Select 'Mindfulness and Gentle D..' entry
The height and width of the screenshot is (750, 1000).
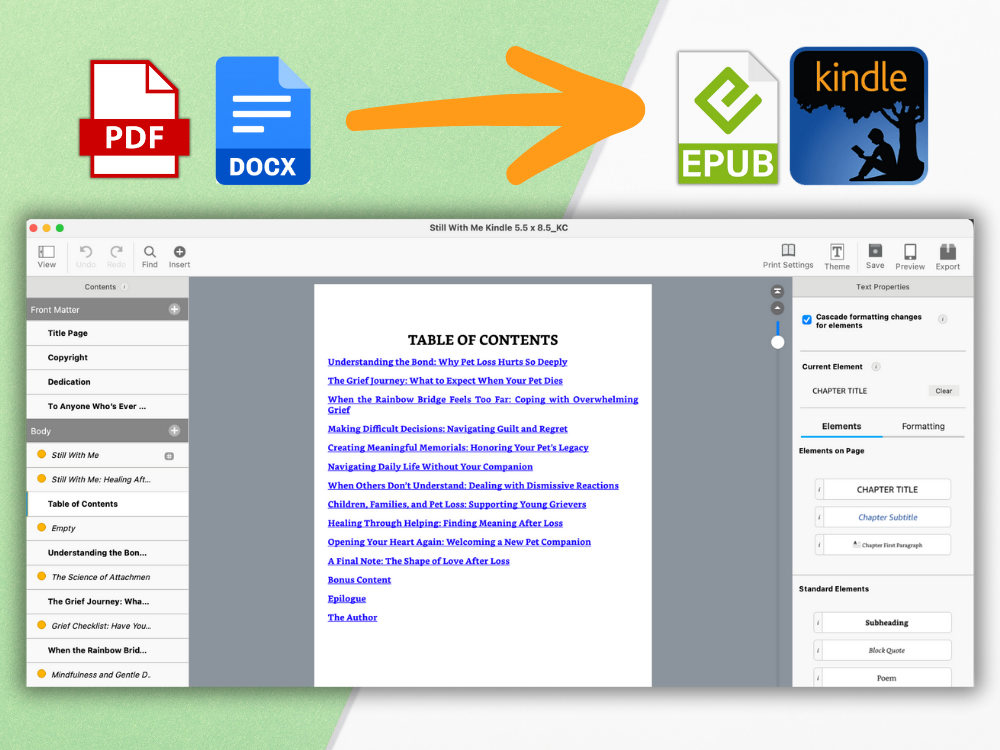click(x=107, y=675)
